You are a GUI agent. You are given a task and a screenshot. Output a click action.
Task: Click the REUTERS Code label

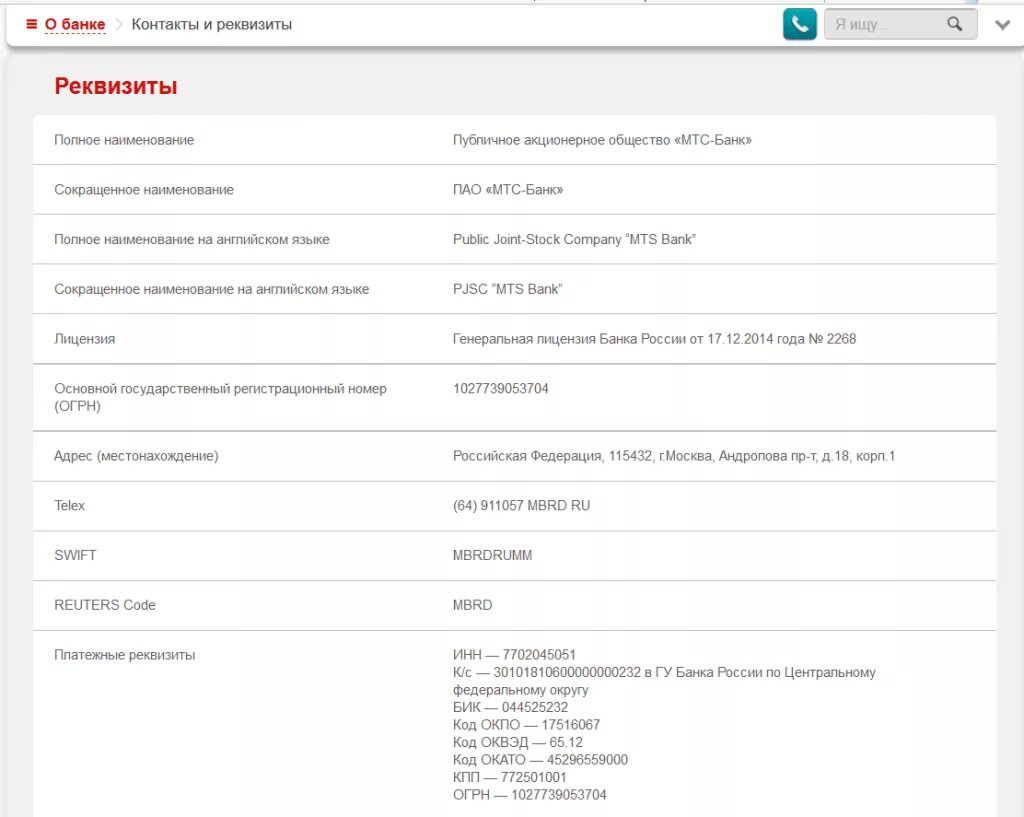[x=104, y=605]
